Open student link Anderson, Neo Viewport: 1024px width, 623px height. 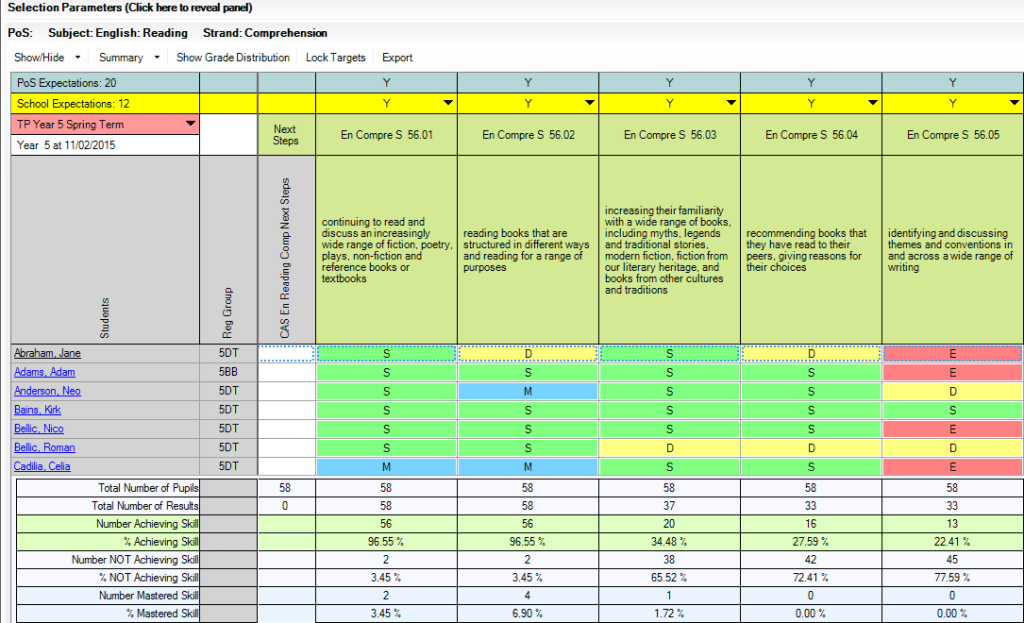click(x=47, y=391)
